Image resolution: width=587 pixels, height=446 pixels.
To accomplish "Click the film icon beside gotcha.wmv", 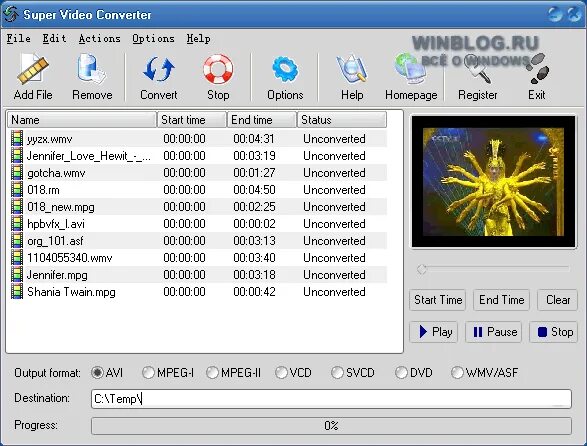I will (x=17, y=173).
